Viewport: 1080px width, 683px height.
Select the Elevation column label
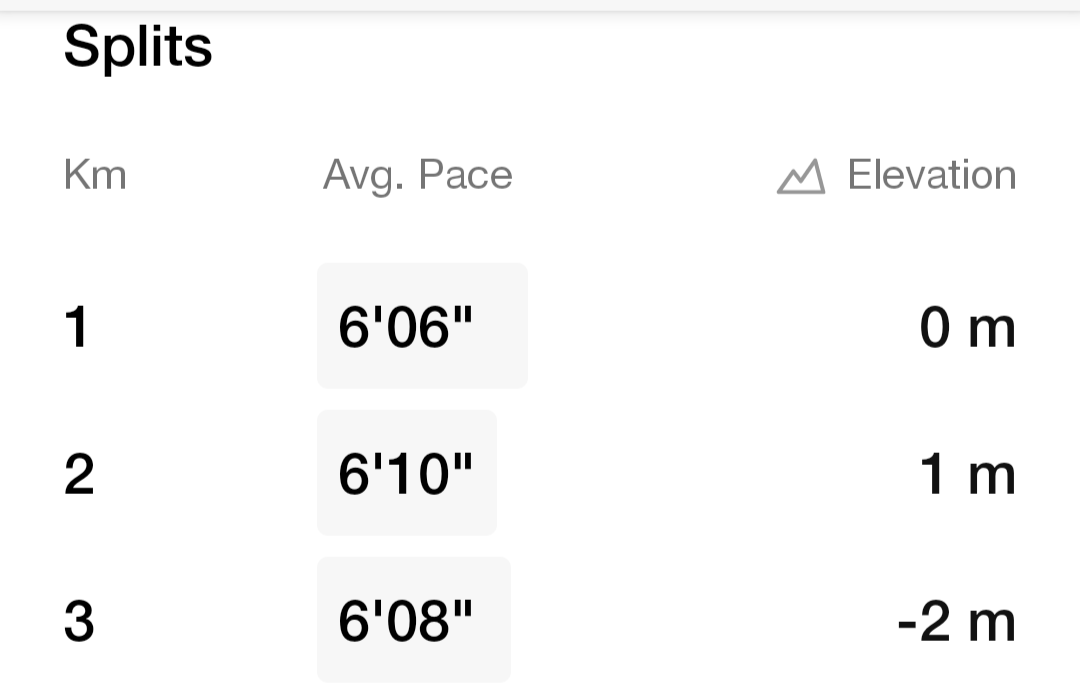[x=932, y=175]
